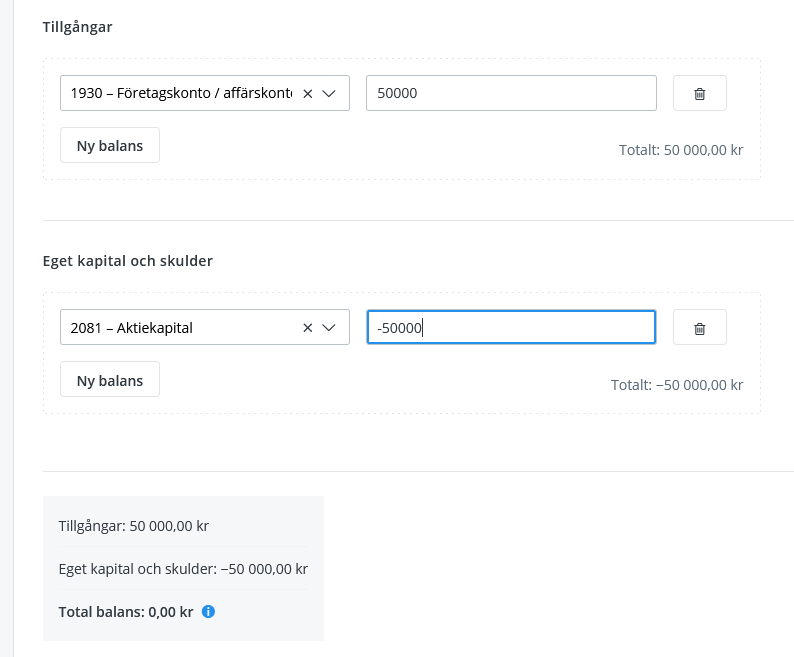Click the amount field containing -50000
The image size is (794, 657).
(511, 327)
